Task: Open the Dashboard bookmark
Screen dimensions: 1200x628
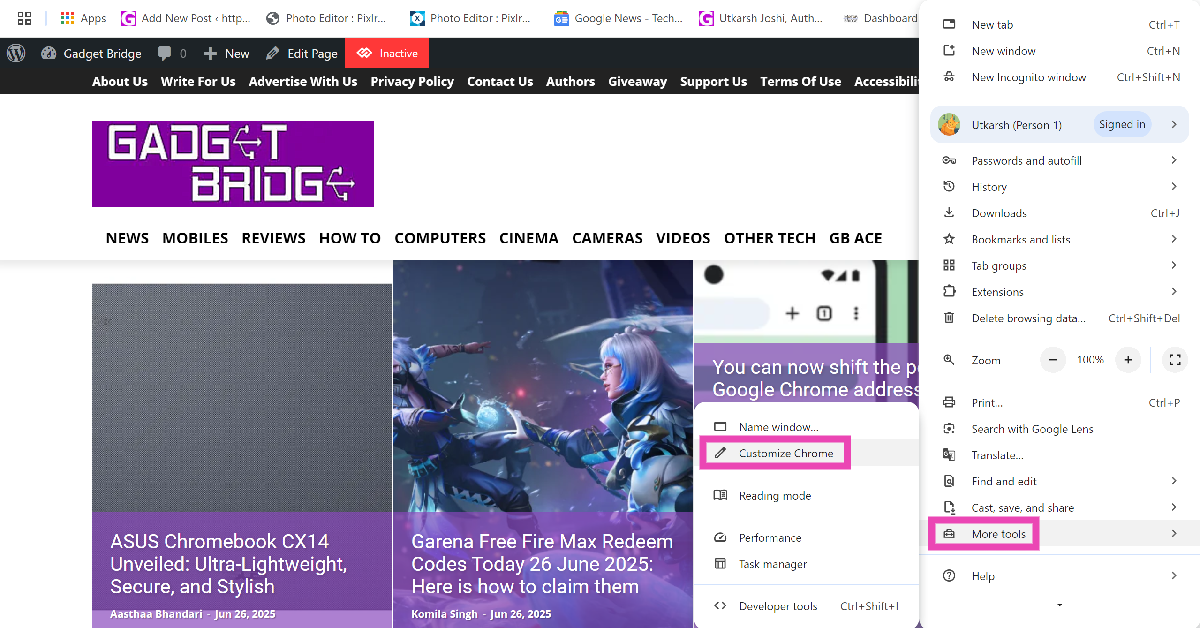Action: pos(880,18)
